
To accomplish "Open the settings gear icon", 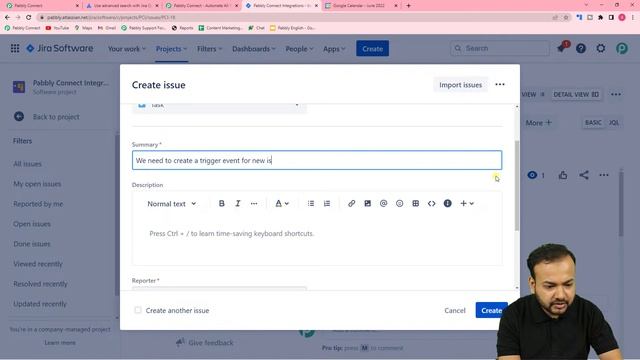I will (601, 49).
